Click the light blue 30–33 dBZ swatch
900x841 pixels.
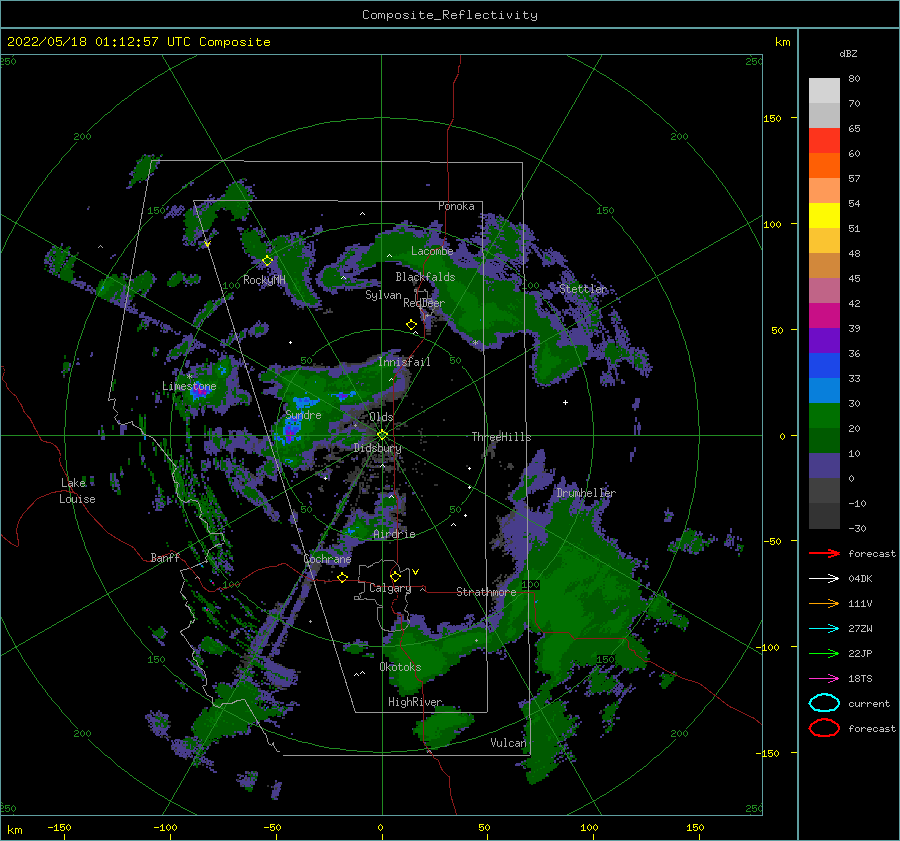(824, 391)
